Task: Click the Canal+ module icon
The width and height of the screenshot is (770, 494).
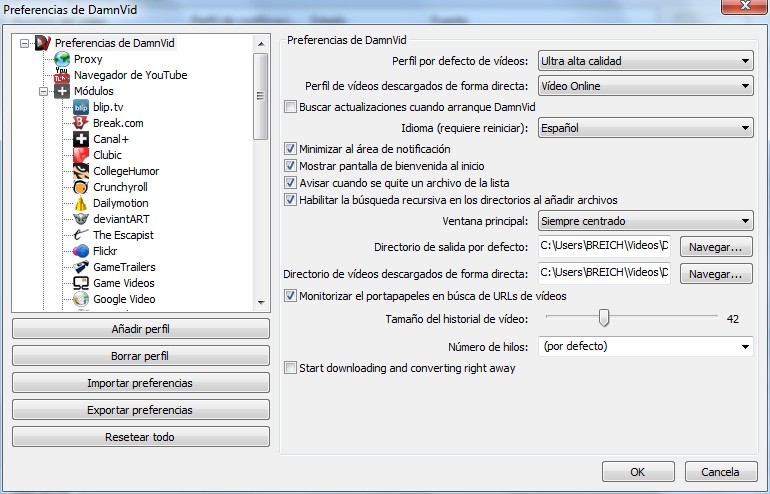Action: (x=81, y=139)
